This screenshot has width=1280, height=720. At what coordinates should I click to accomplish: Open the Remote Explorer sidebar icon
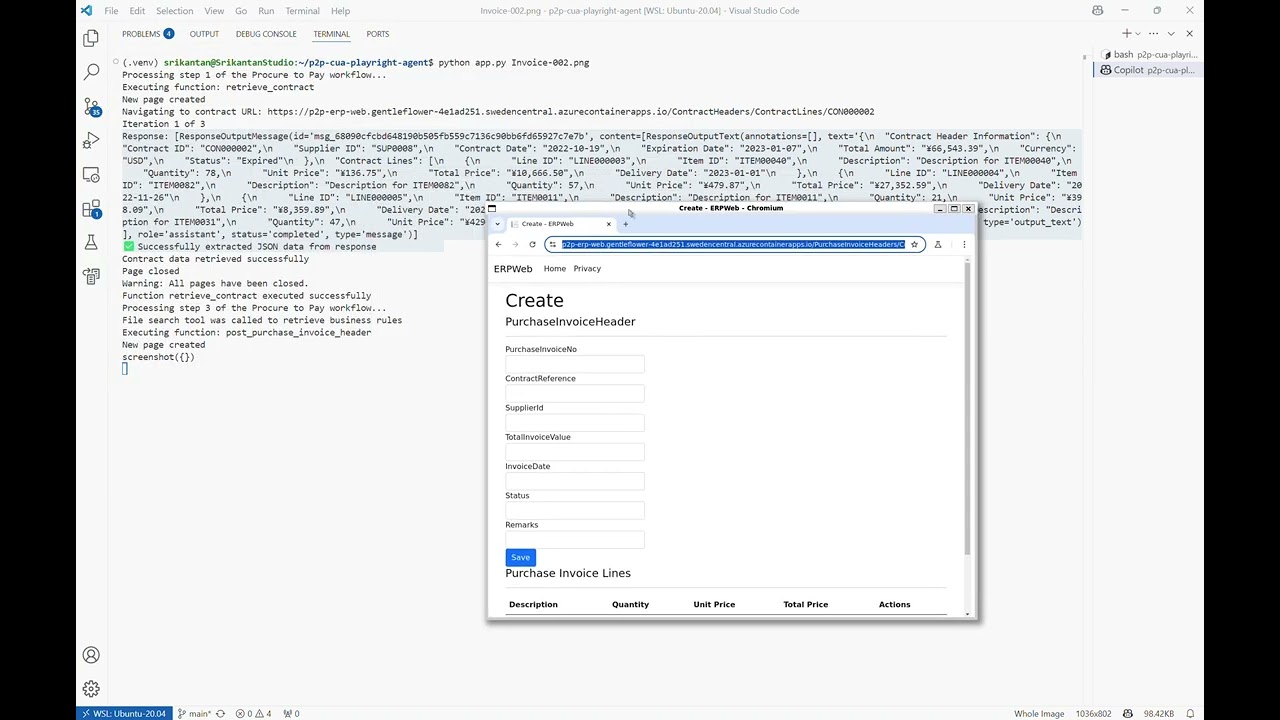[91, 176]
